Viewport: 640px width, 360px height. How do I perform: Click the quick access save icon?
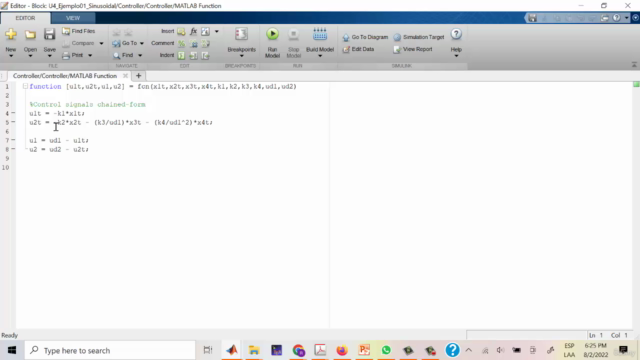tap(532, 18)
